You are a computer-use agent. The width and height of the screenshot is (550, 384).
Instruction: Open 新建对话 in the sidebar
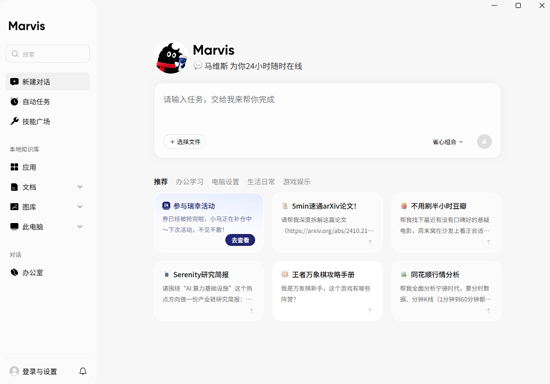click(48, 82)
